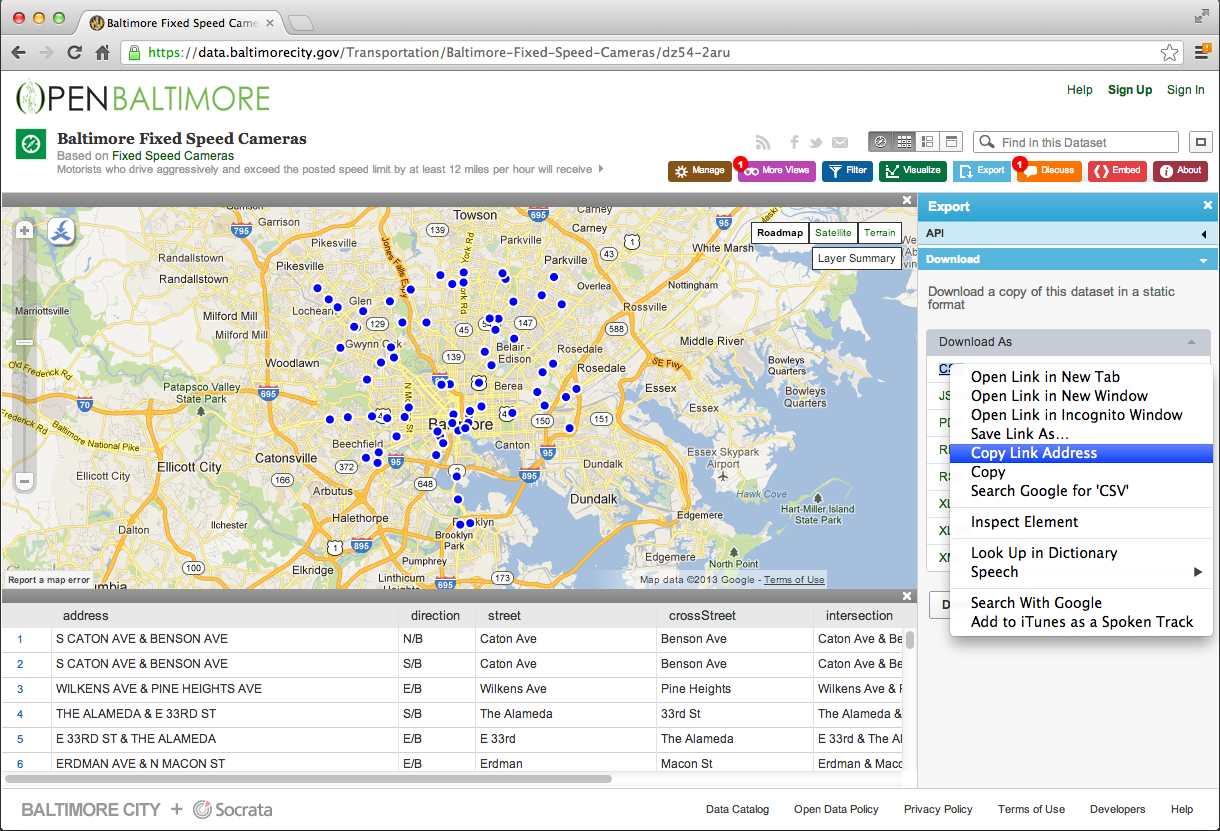Screen dimensions: 1220x831
Task: Open the About panel
Action: 1181,171
